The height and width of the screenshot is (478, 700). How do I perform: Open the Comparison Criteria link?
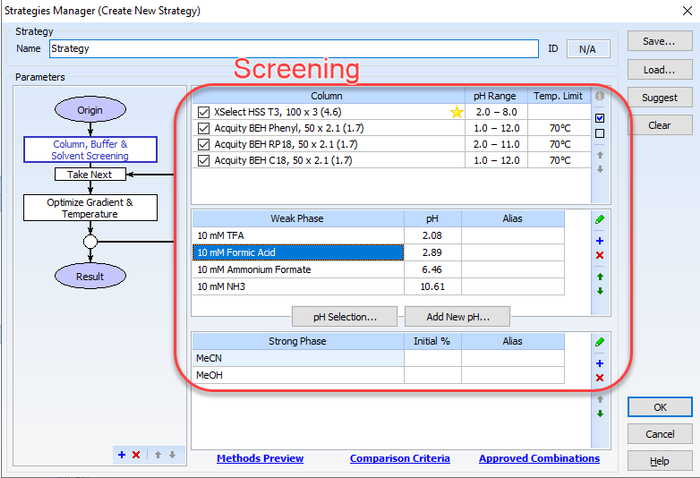coord(400,458)
